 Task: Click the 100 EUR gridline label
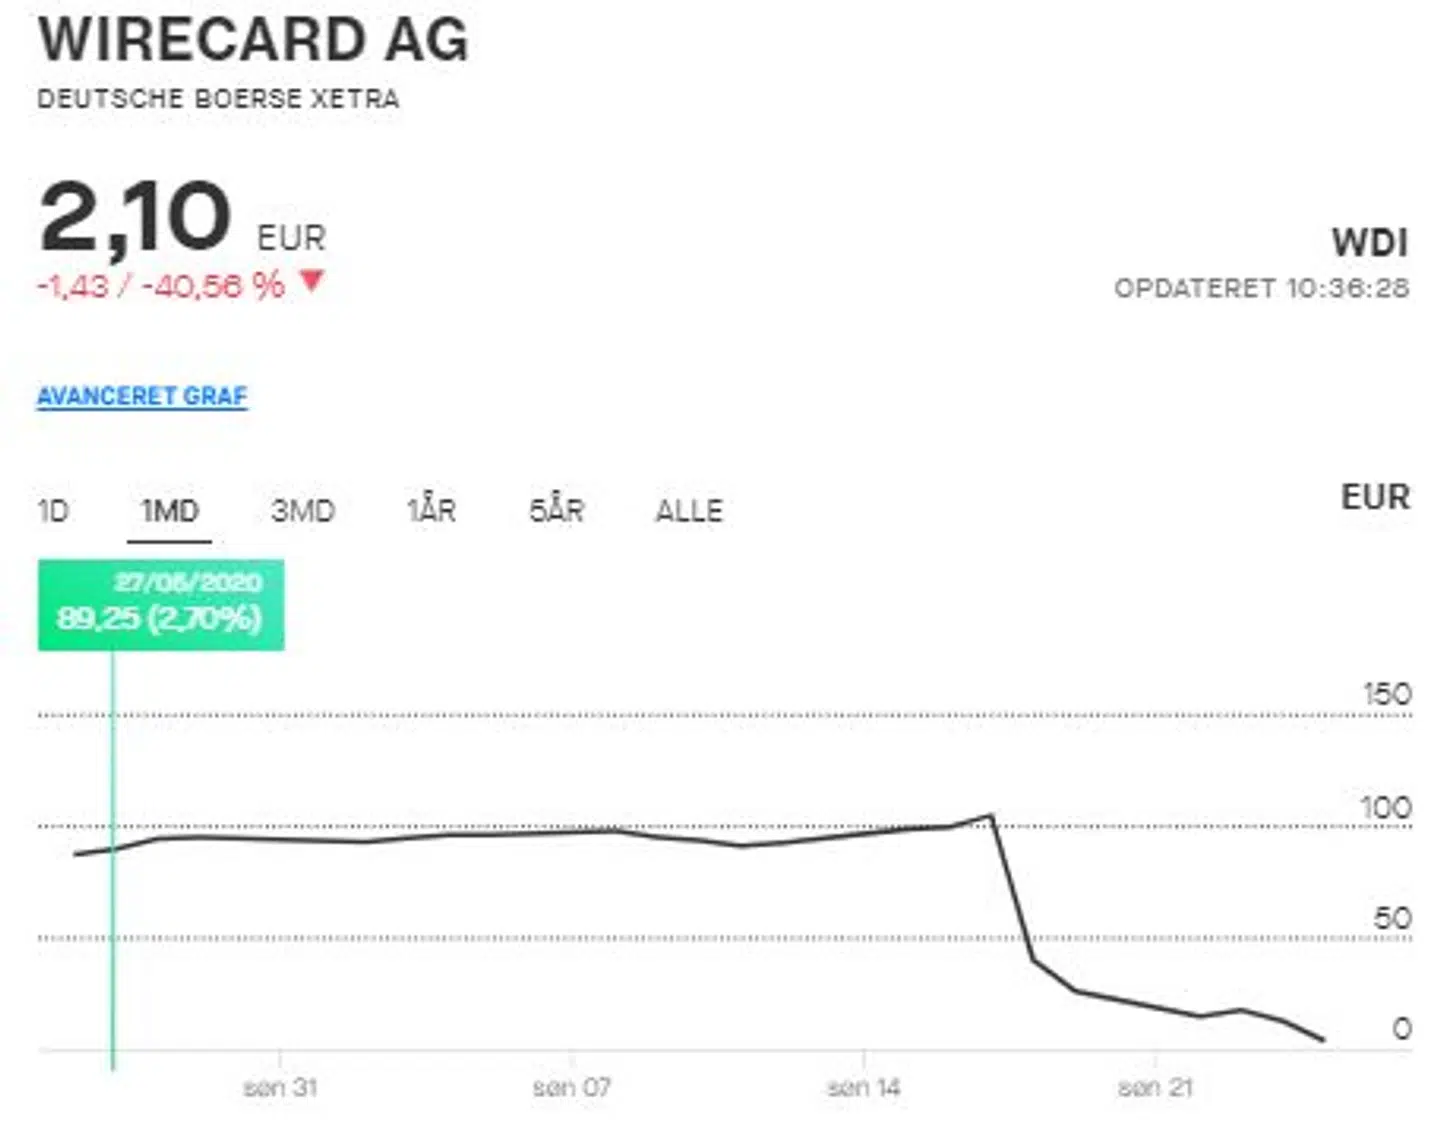1385,805
